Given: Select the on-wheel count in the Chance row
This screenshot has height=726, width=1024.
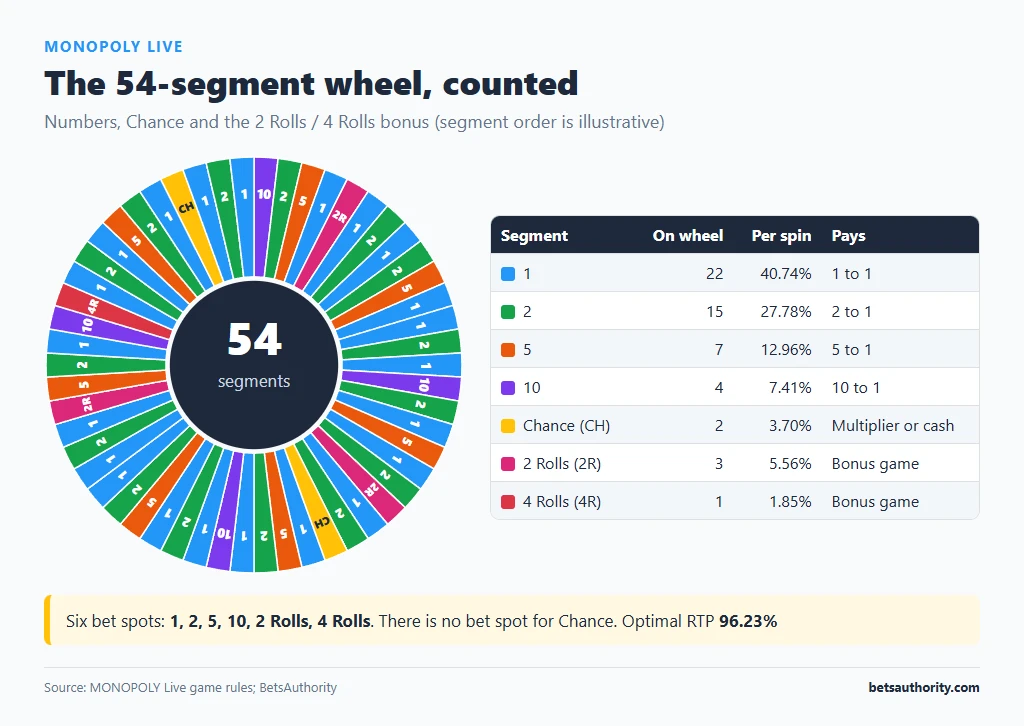Looking at the screenshot, I should click(x=719, y=426).
